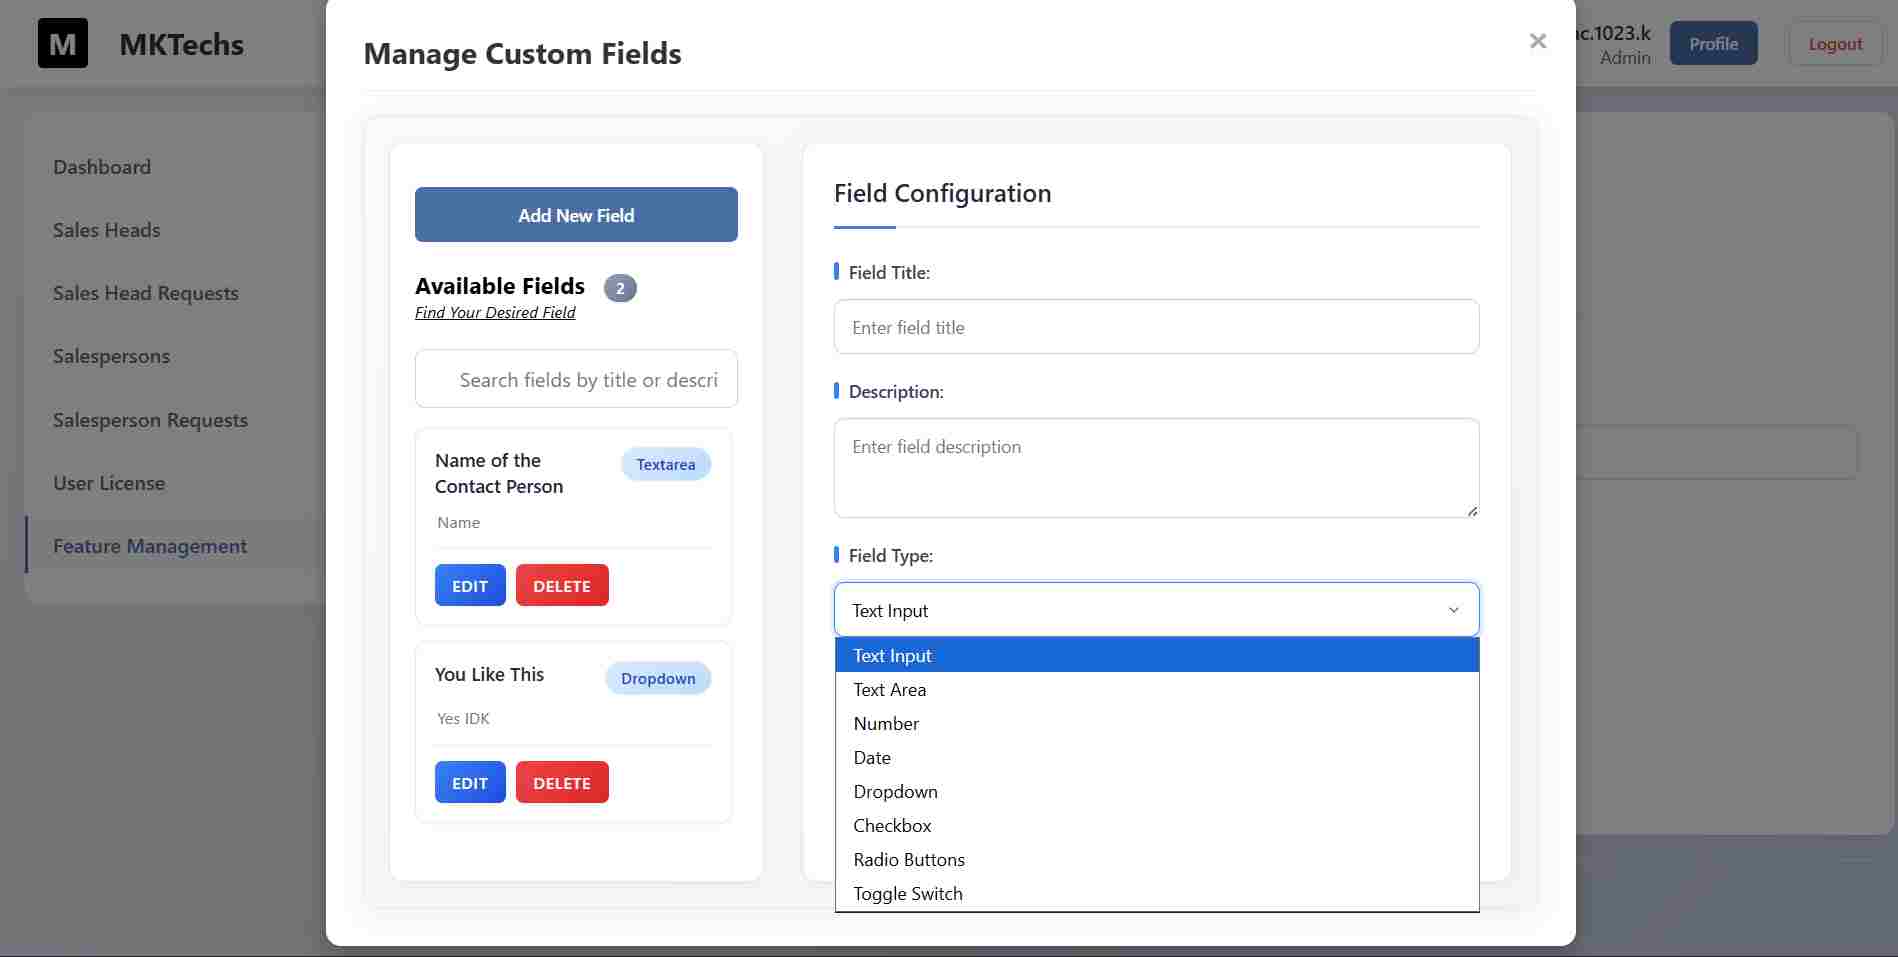This screenshot has width=1898, height=957.
Task: Open Feature Management in the sidebar
Action: tap(150, 546)
